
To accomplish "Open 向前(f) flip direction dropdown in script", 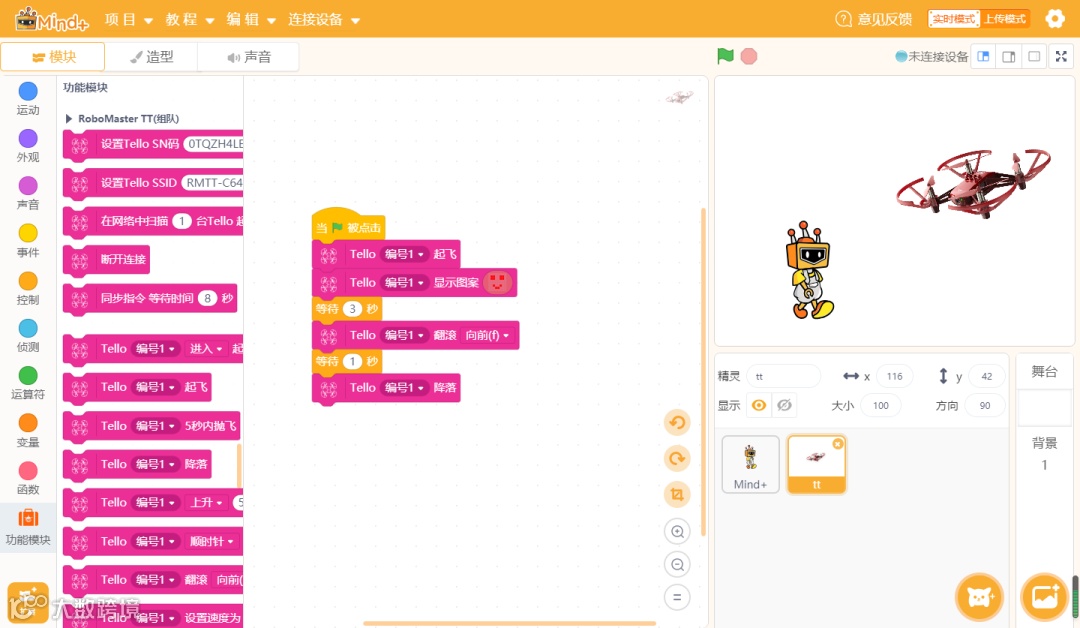I will click(x=487, y=335).
